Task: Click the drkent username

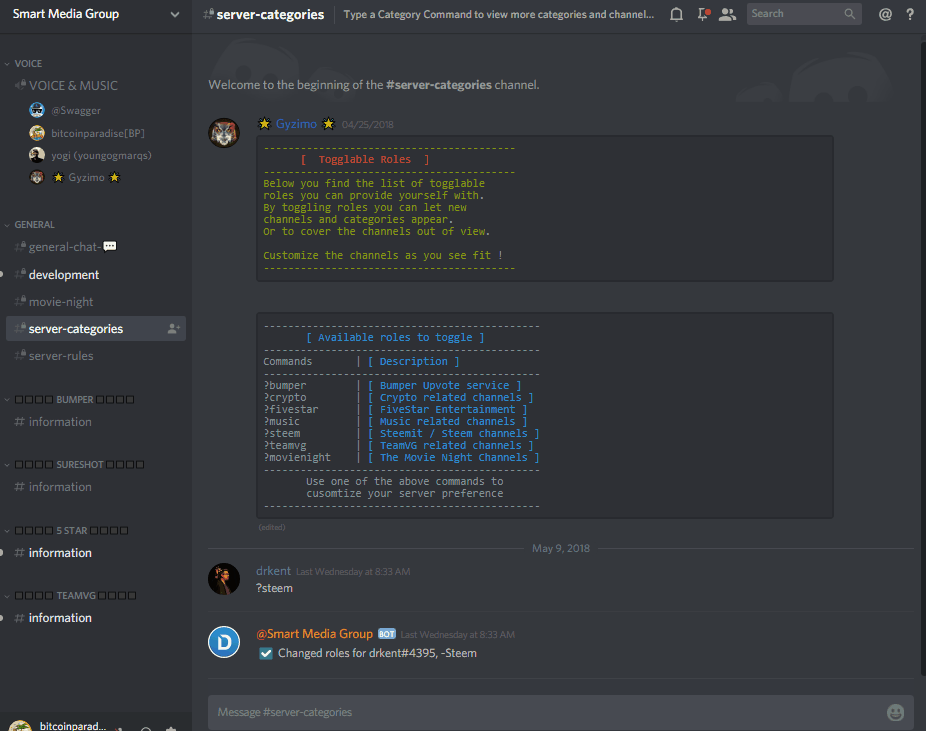Action: [273, 571]
